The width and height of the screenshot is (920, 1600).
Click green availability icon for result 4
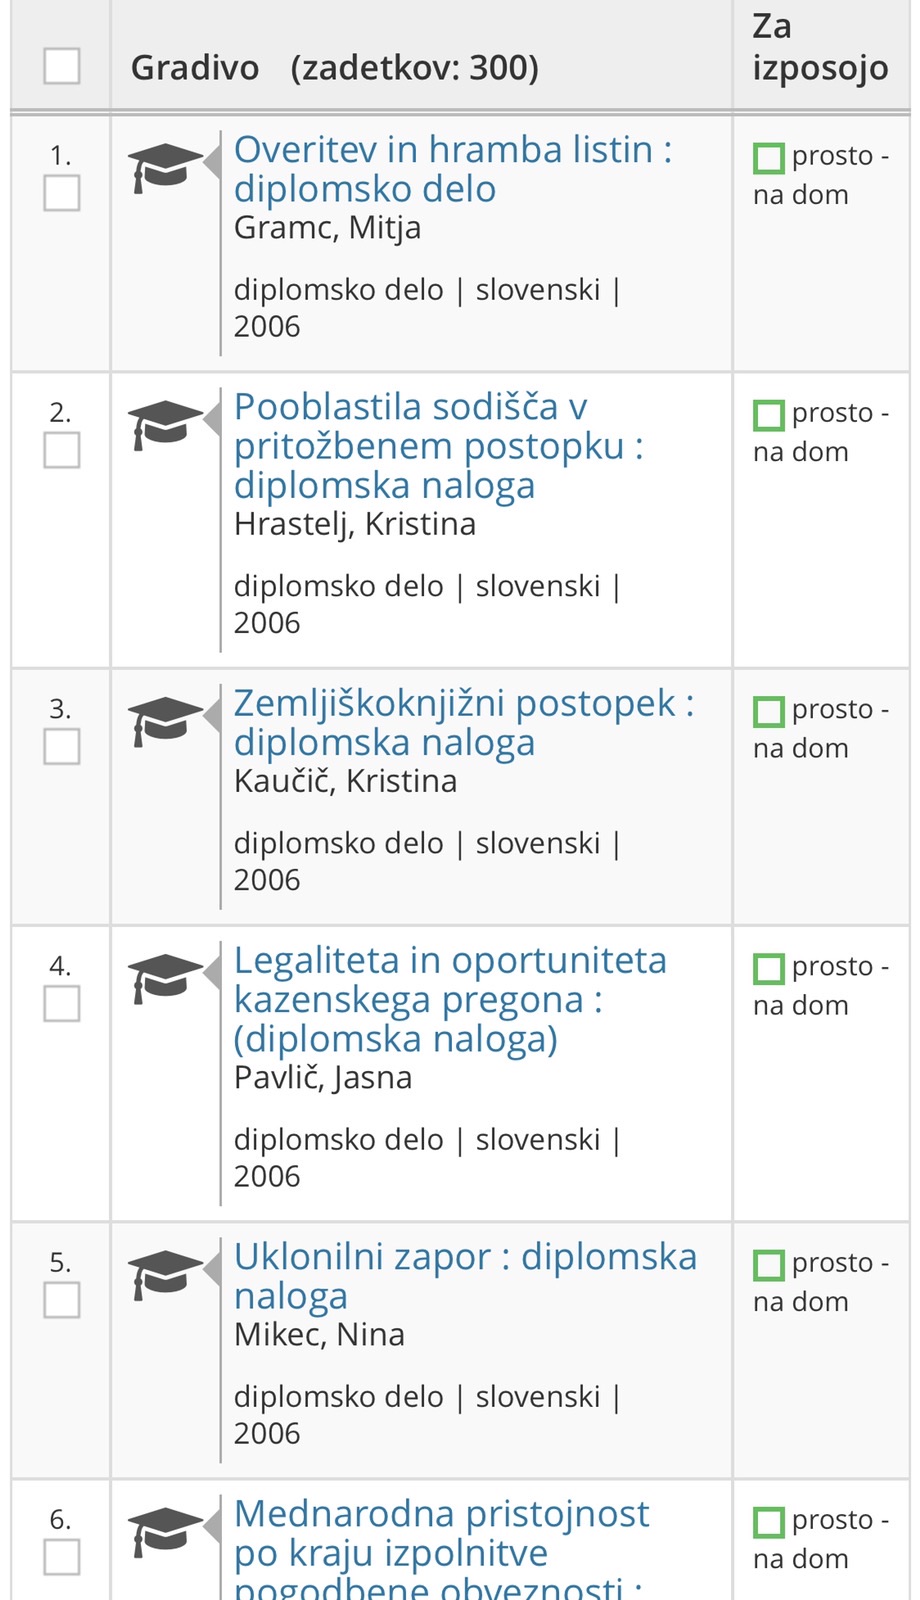pyautogui.click(x=769, y=968)
